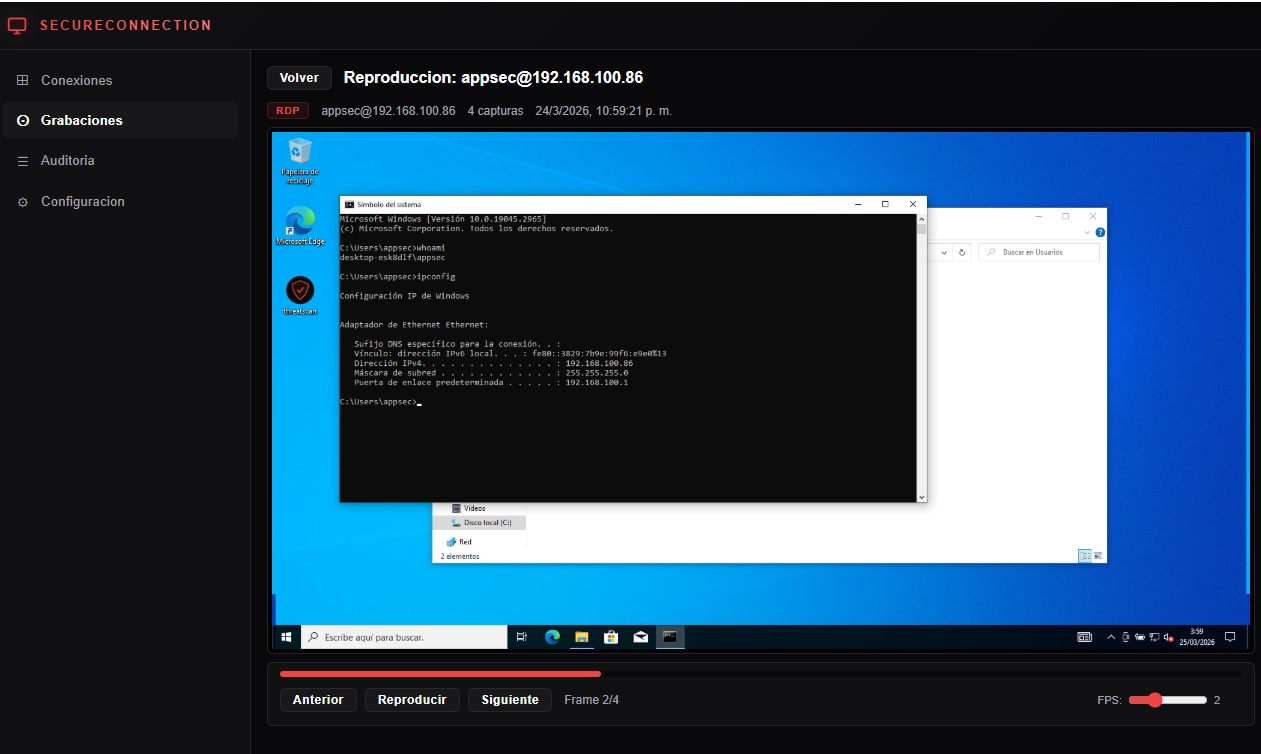Image resolution: width=1261 pixels, height=754 pixels.
Task: Select Vídeos in Explorer navigation pane
Action: tap(469, 508)
